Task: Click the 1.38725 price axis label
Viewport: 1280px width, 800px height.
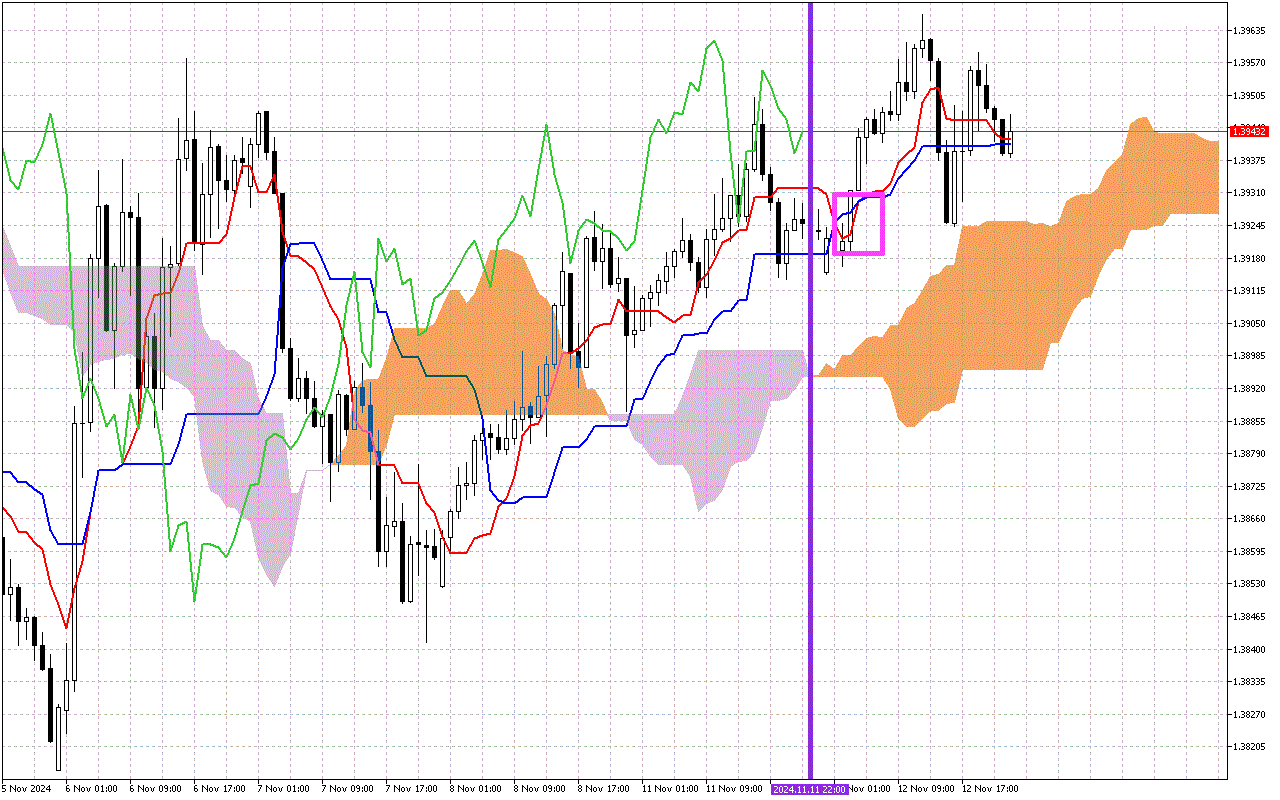Action: click(x=1248, y=487)
